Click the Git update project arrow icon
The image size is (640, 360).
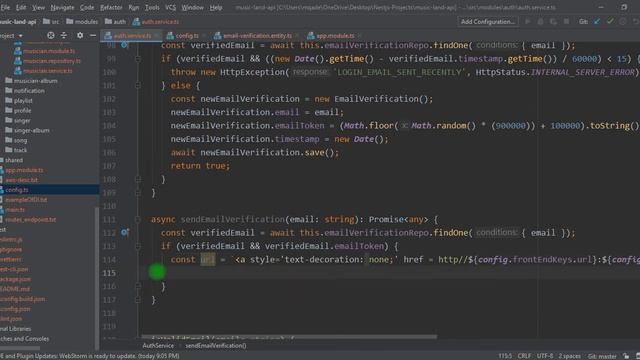(x=597, y=22)
